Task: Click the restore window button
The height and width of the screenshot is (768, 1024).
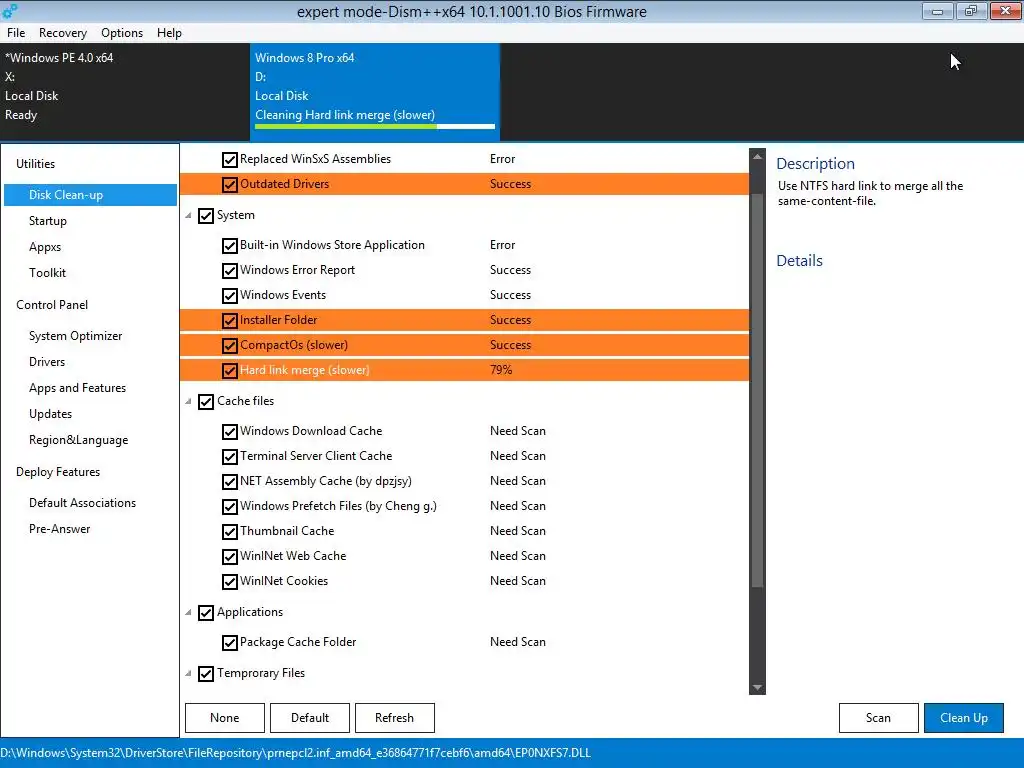Action: coord(971,11)
